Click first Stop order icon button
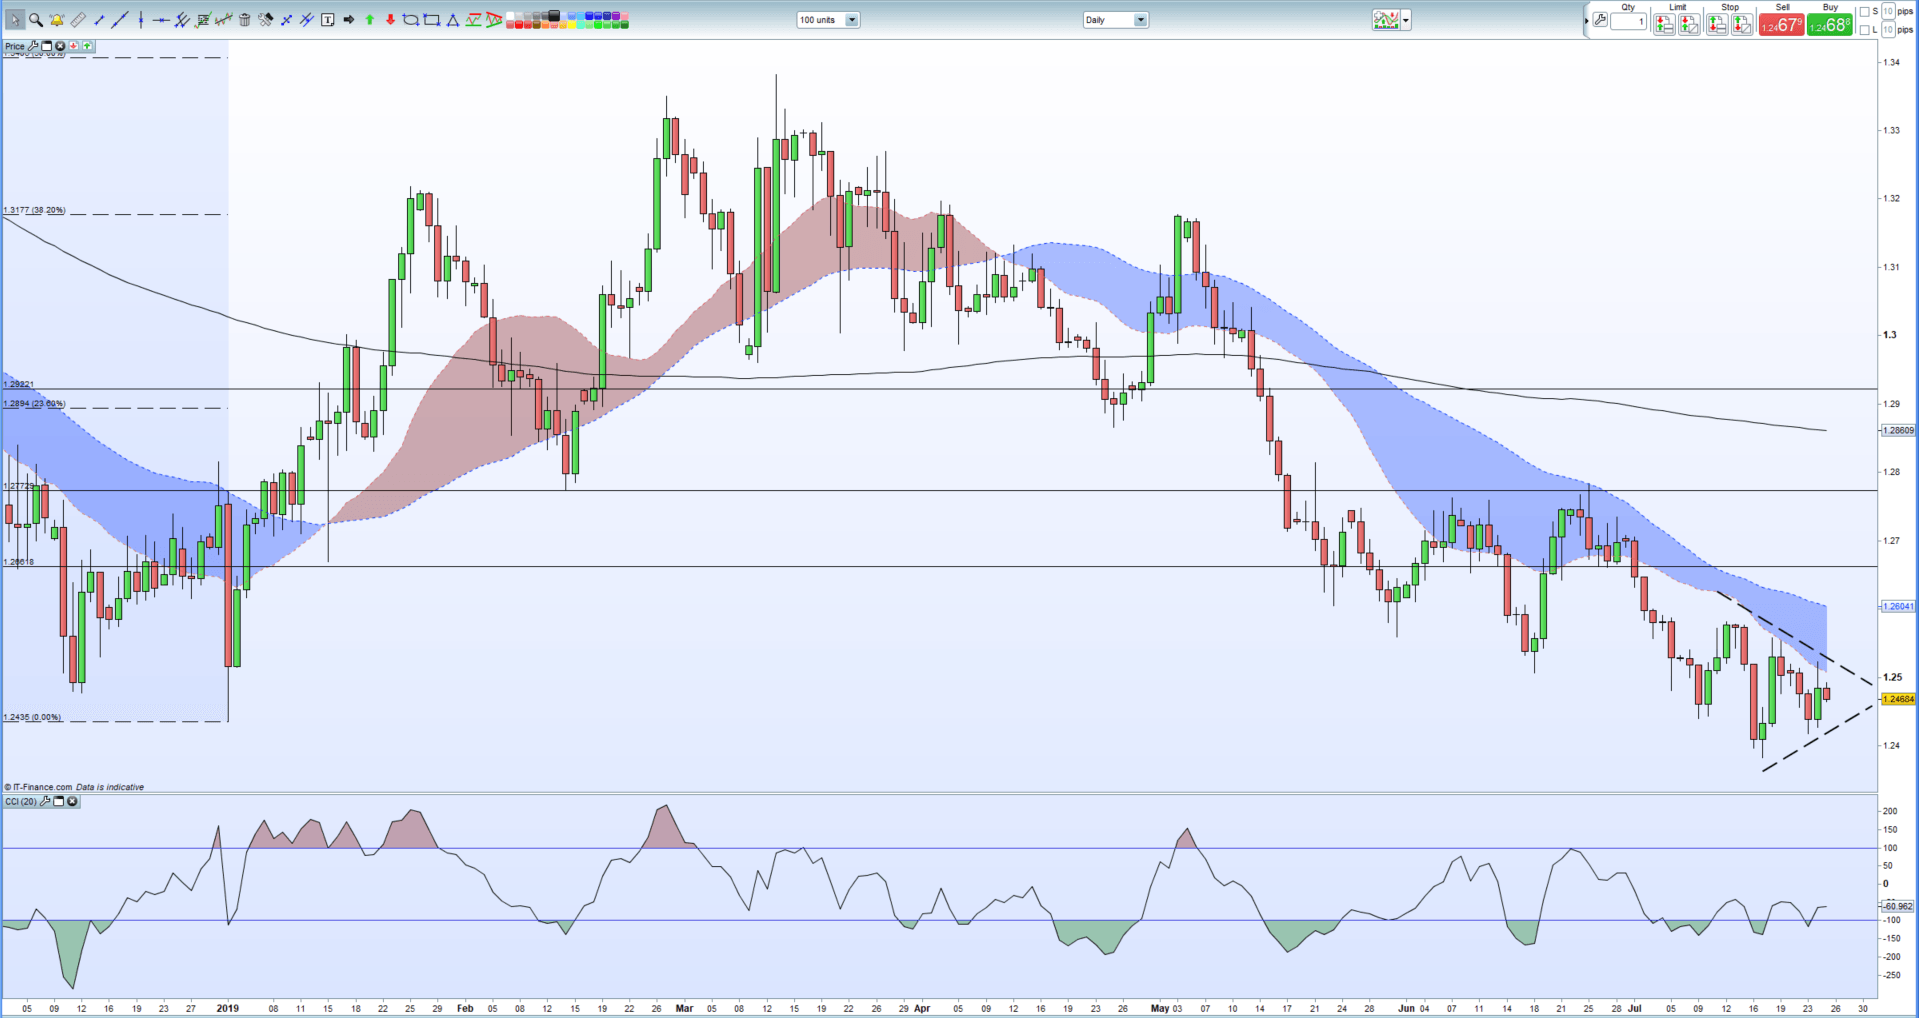This screenshot has height=1018, width=1919. pos(1717,24)
